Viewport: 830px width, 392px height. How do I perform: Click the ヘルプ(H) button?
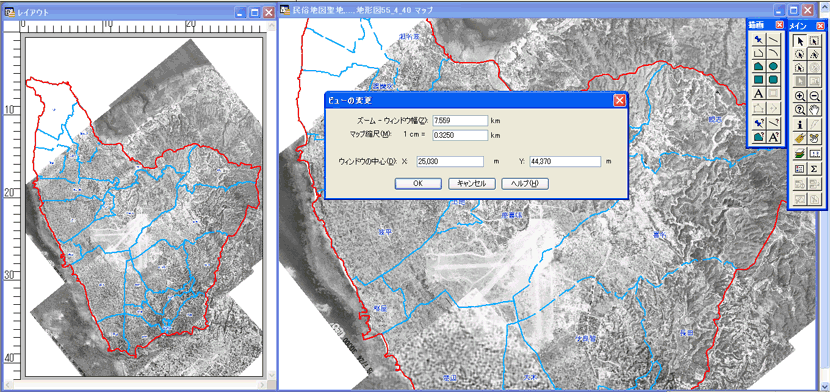click(525, 183)
